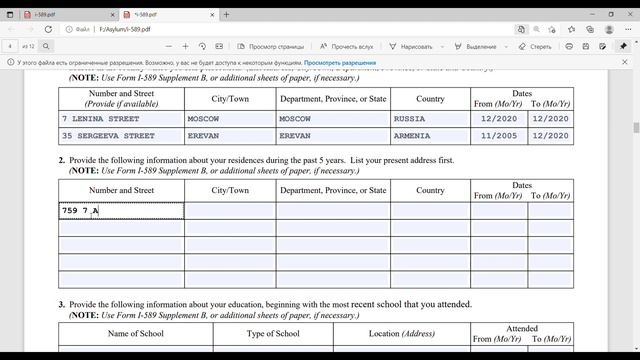The width and height of the screenshot is (640, 360).
Task: Go back to the previous page
Action: point(11,29)
